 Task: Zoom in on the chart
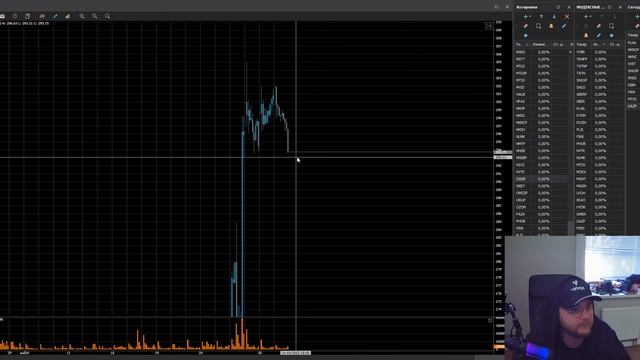82,16
